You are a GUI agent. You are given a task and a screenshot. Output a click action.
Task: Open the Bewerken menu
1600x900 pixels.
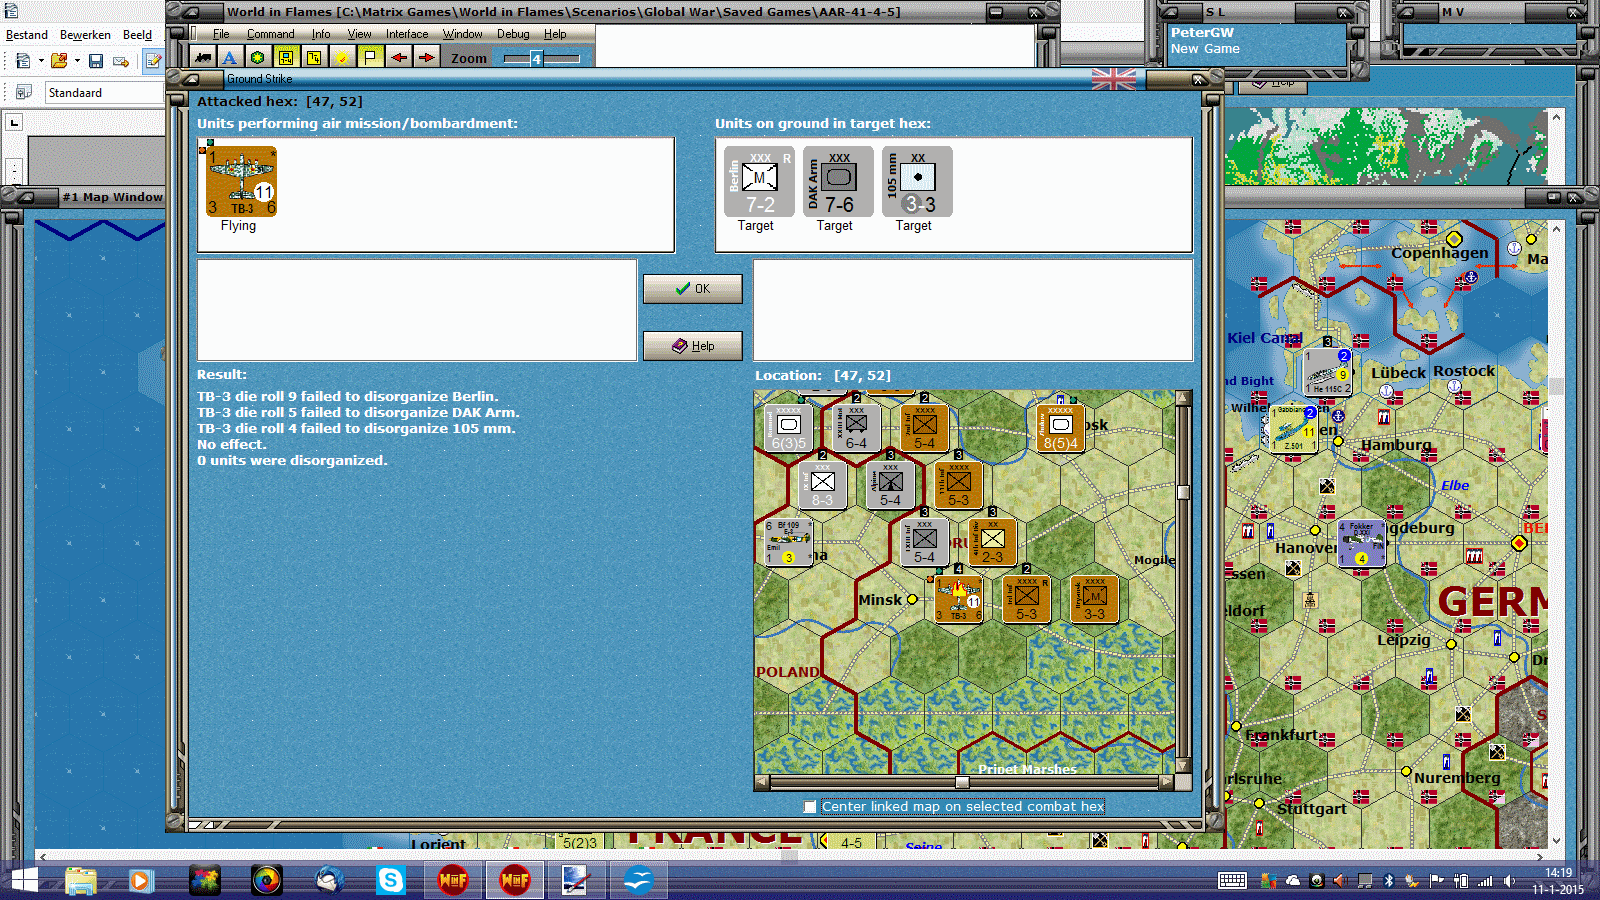pyautogui.click(x=85, y=35)
